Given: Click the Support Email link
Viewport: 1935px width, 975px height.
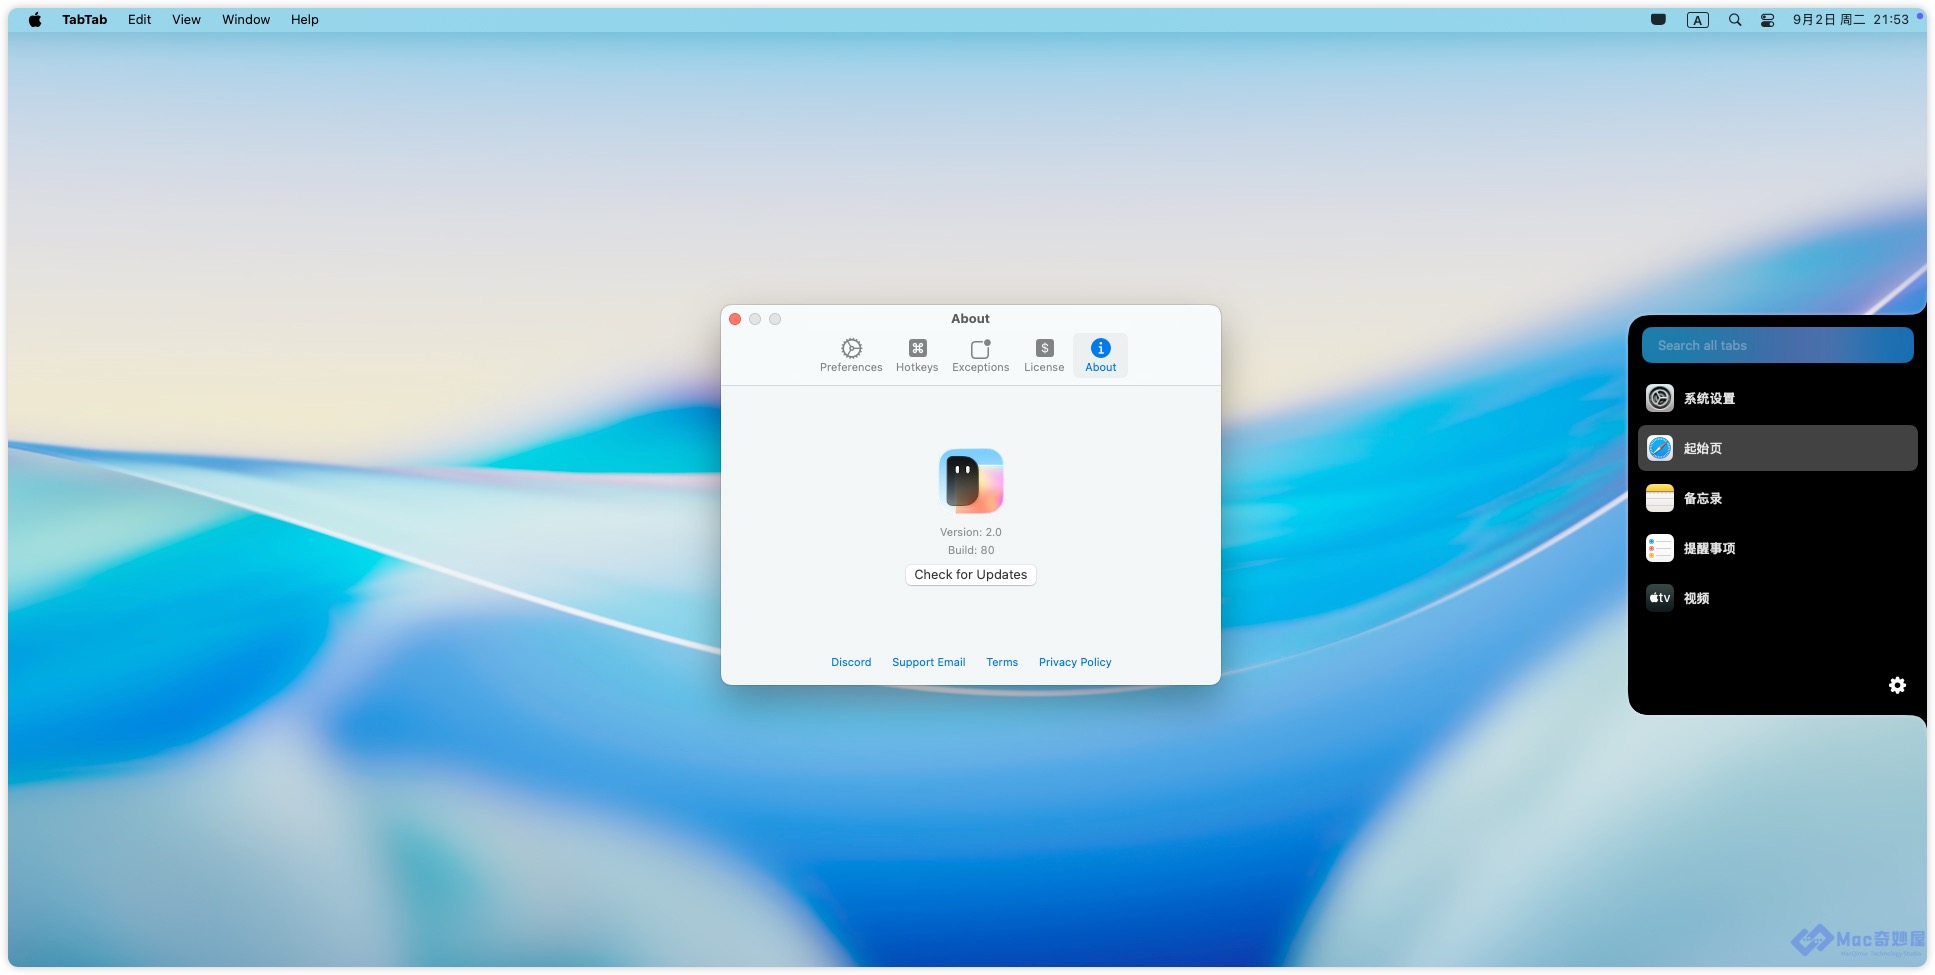Looking at the screenshot, I should (x=928, y=662).
